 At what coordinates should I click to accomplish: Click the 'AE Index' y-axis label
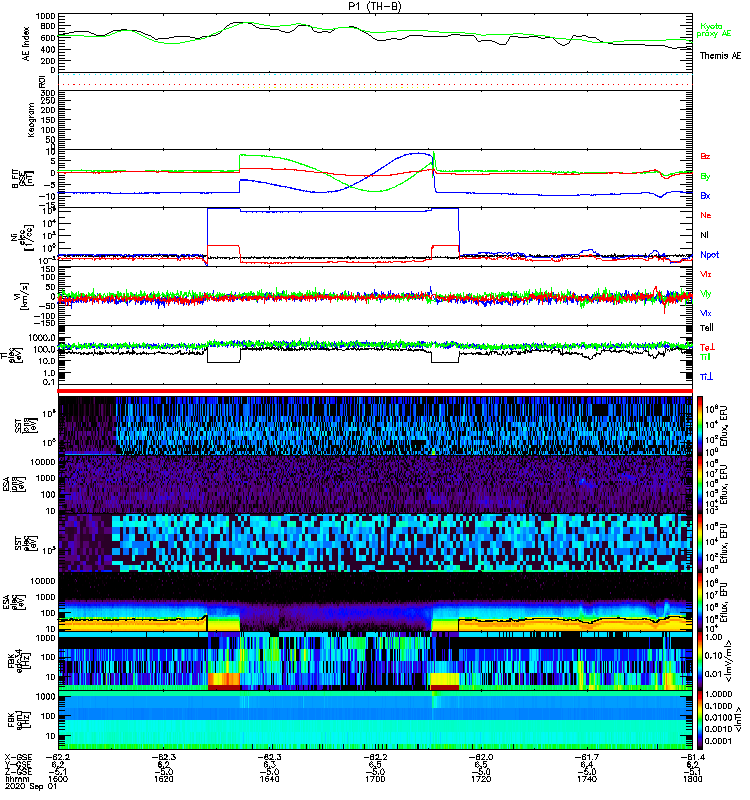(27, 44)
